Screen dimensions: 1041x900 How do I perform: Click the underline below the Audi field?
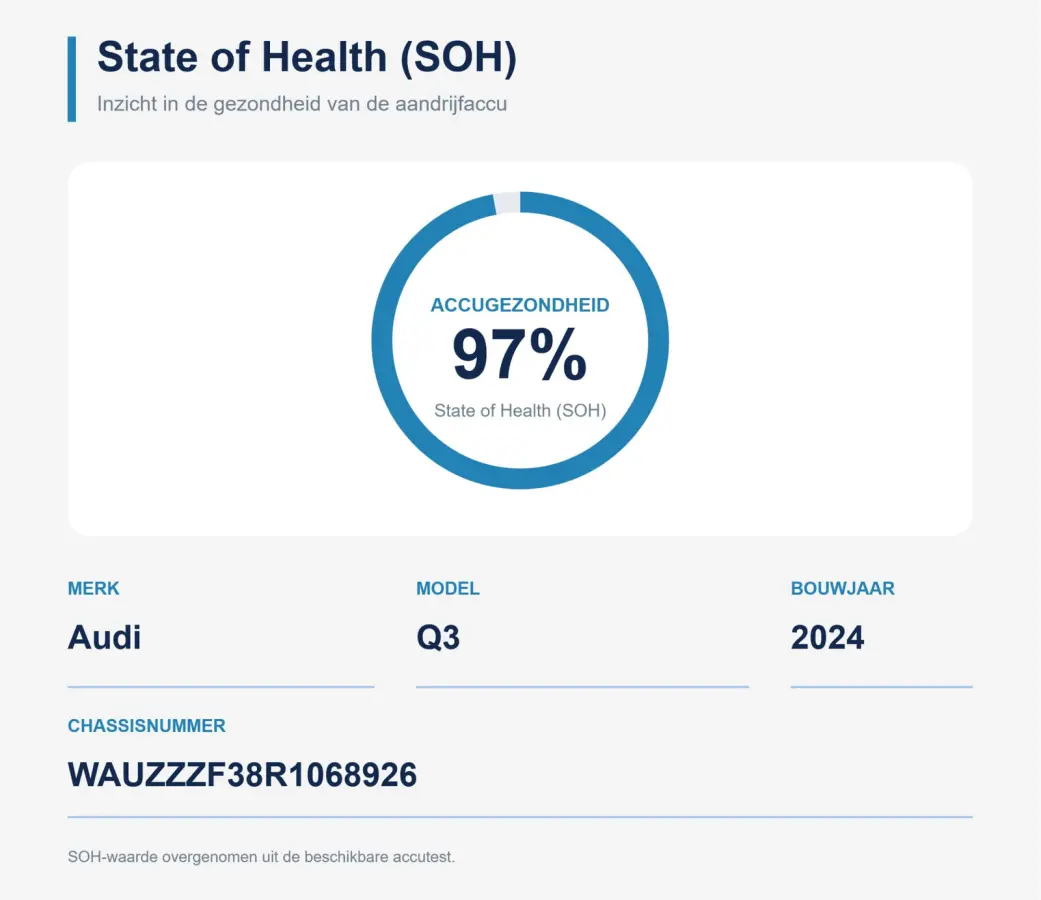tap(221, 687)
